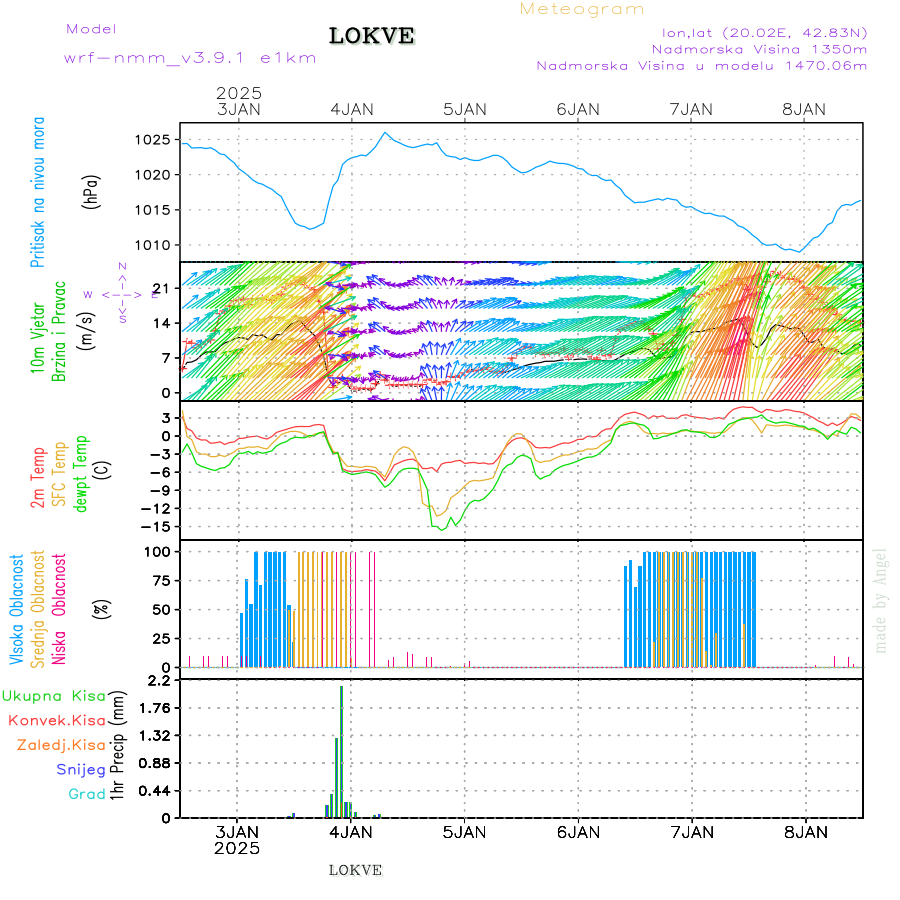Click the red '2m Temp' legend label
This screenshot has width=900, height=900.
(37, 478)
